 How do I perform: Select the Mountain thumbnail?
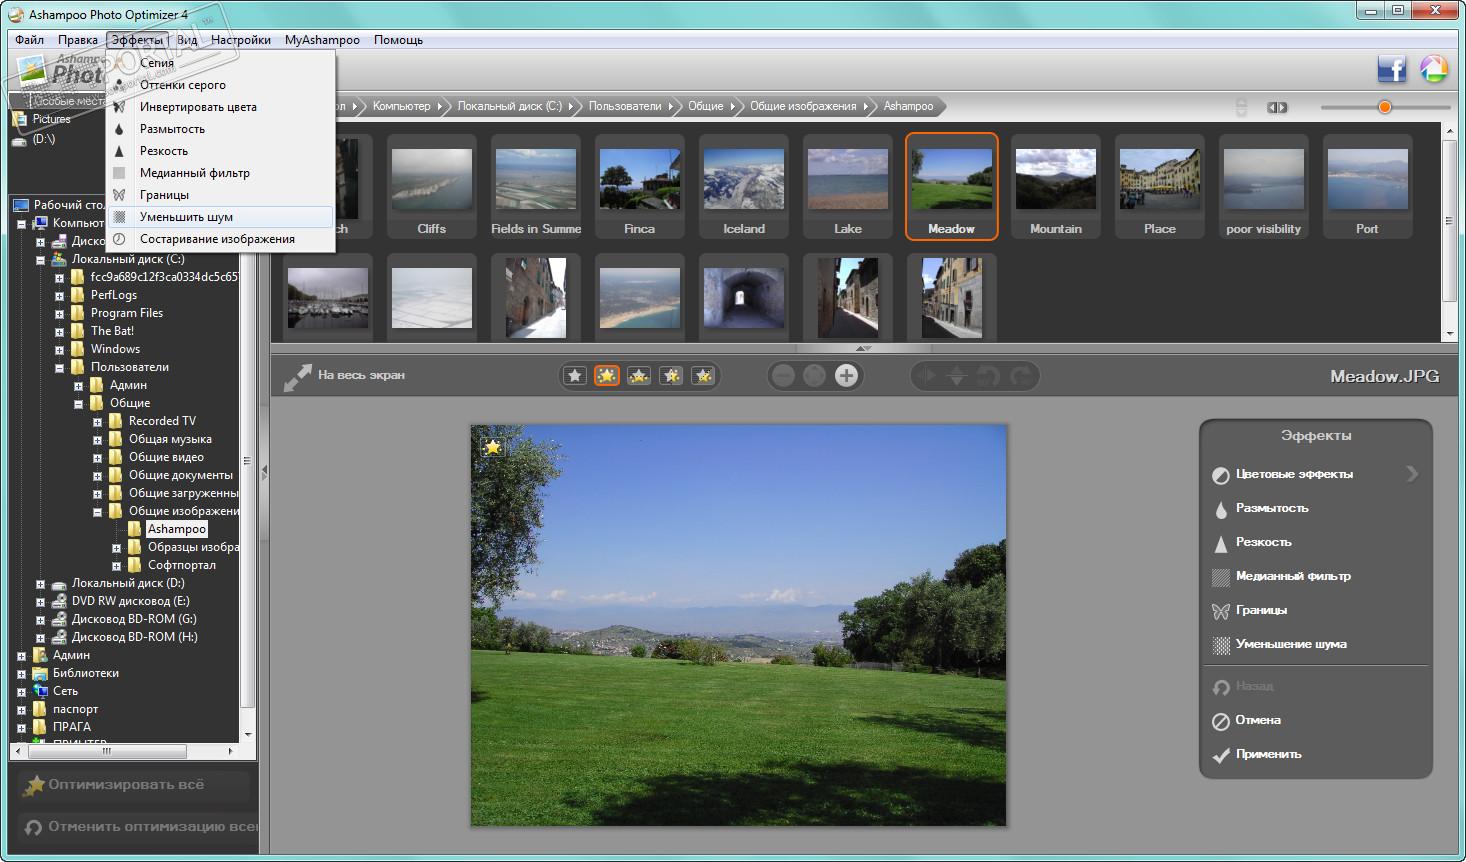1056,187
